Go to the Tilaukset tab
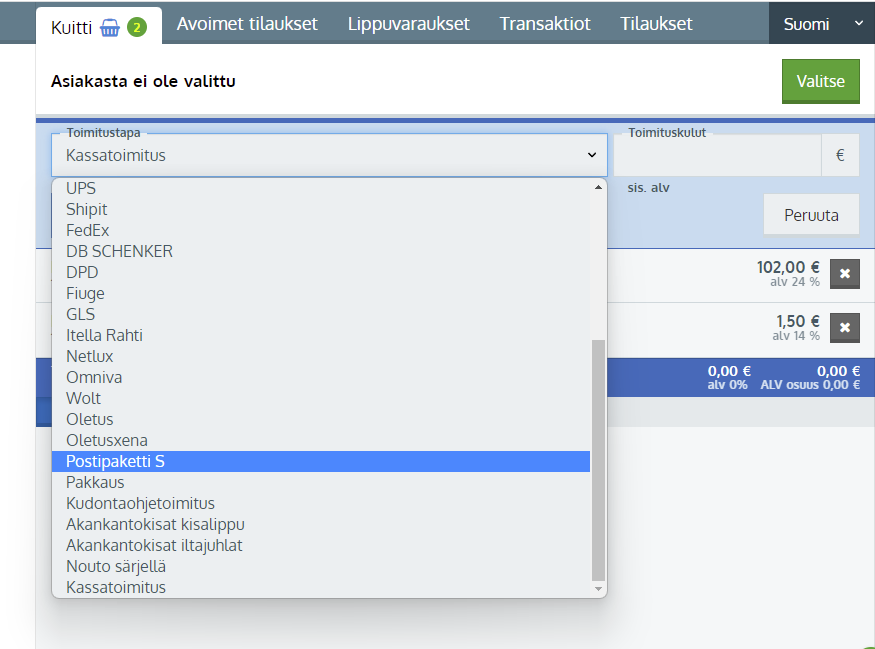 click(656, 24)
